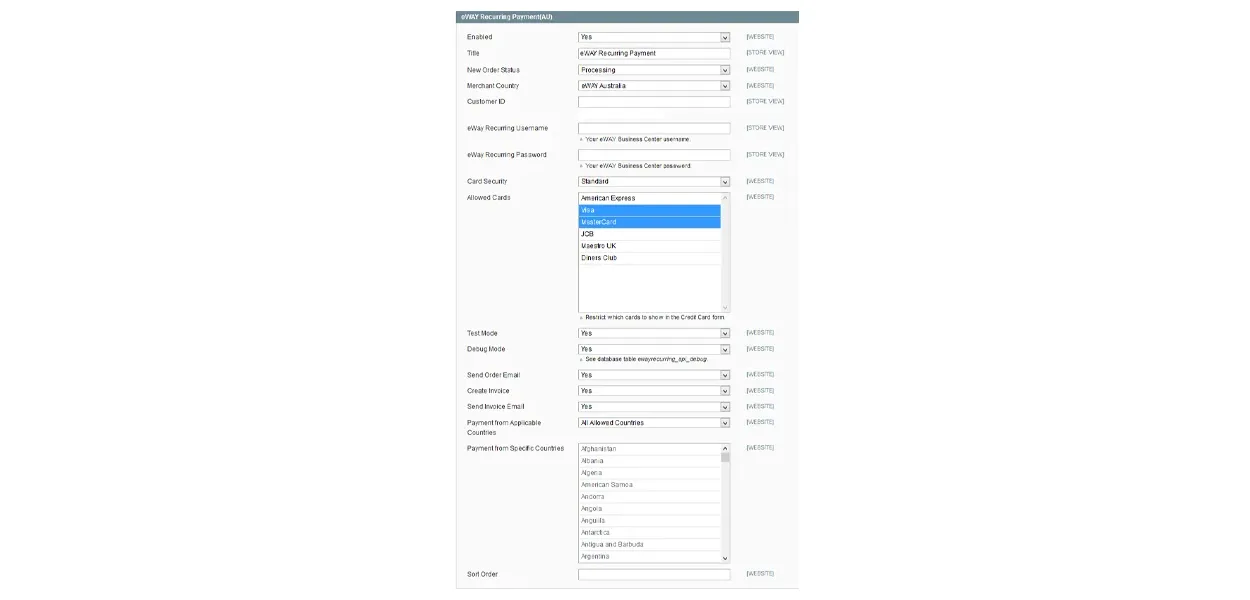Open the Debug Mode dropdown
The height and width of the screenshot is (600, 1250).
pyautogui.click(x=654, y=349)
